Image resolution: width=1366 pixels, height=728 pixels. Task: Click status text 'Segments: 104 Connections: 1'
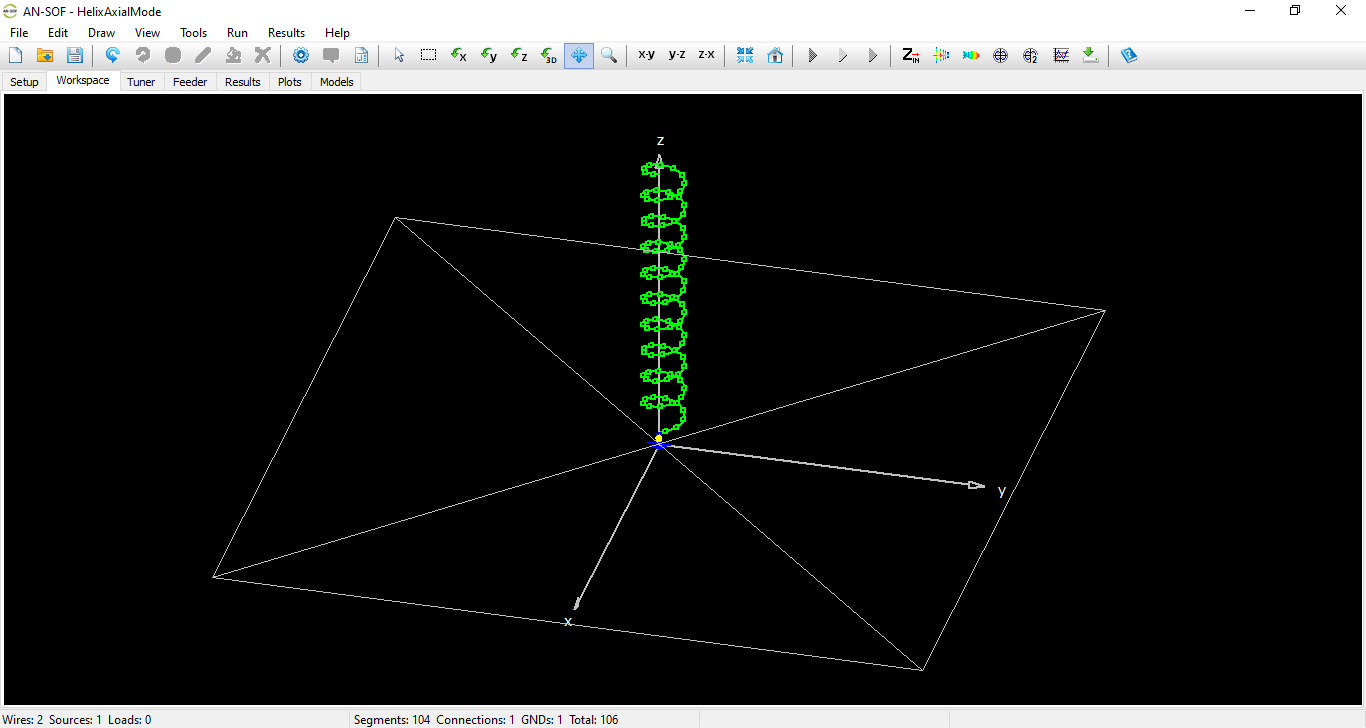pos(435,720)
